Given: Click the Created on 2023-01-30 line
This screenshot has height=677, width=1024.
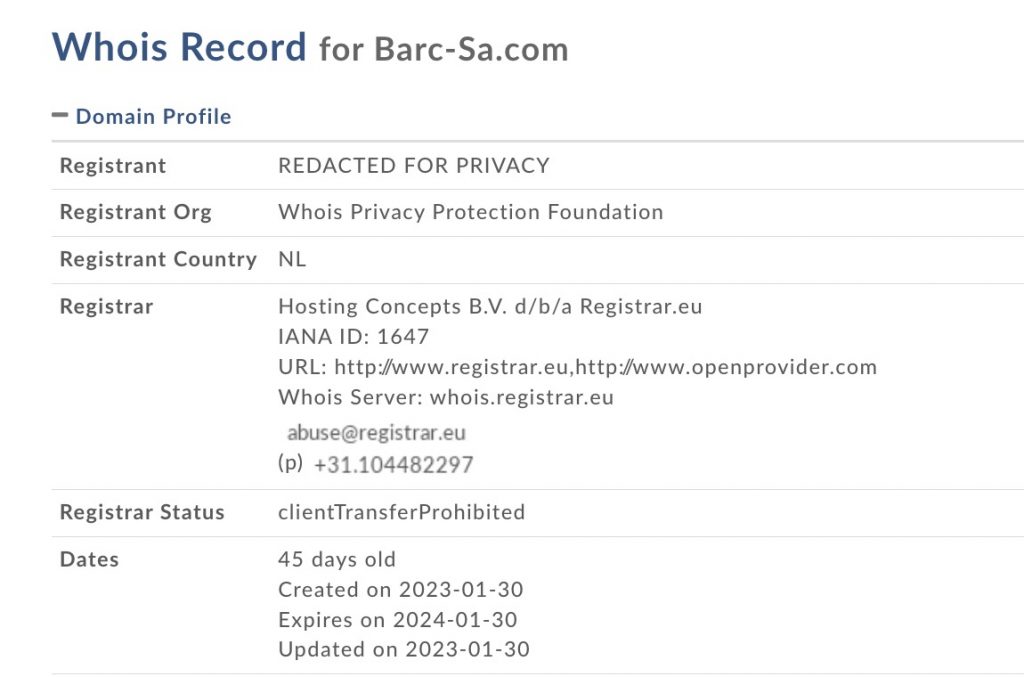Looking at the screenshot, I should [x=400, y=589].
